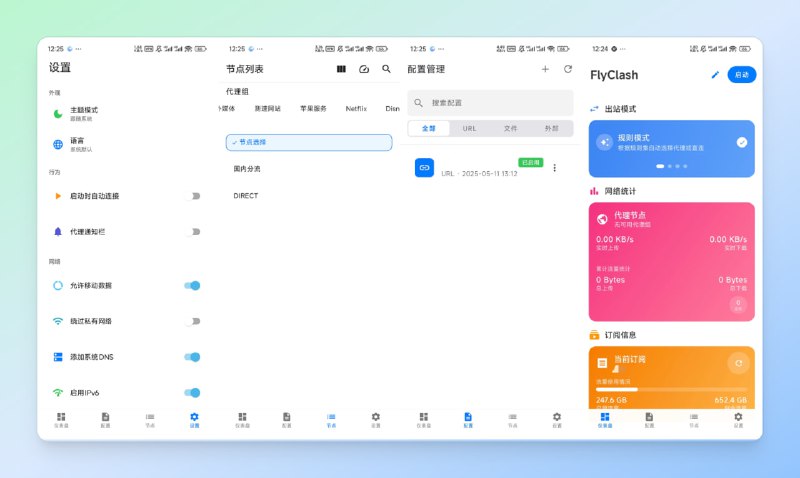Image resolution: width=800 pixels, height=478 pixels.
Task: Toggle the 添加系统DNS switch
Action: 192,357
